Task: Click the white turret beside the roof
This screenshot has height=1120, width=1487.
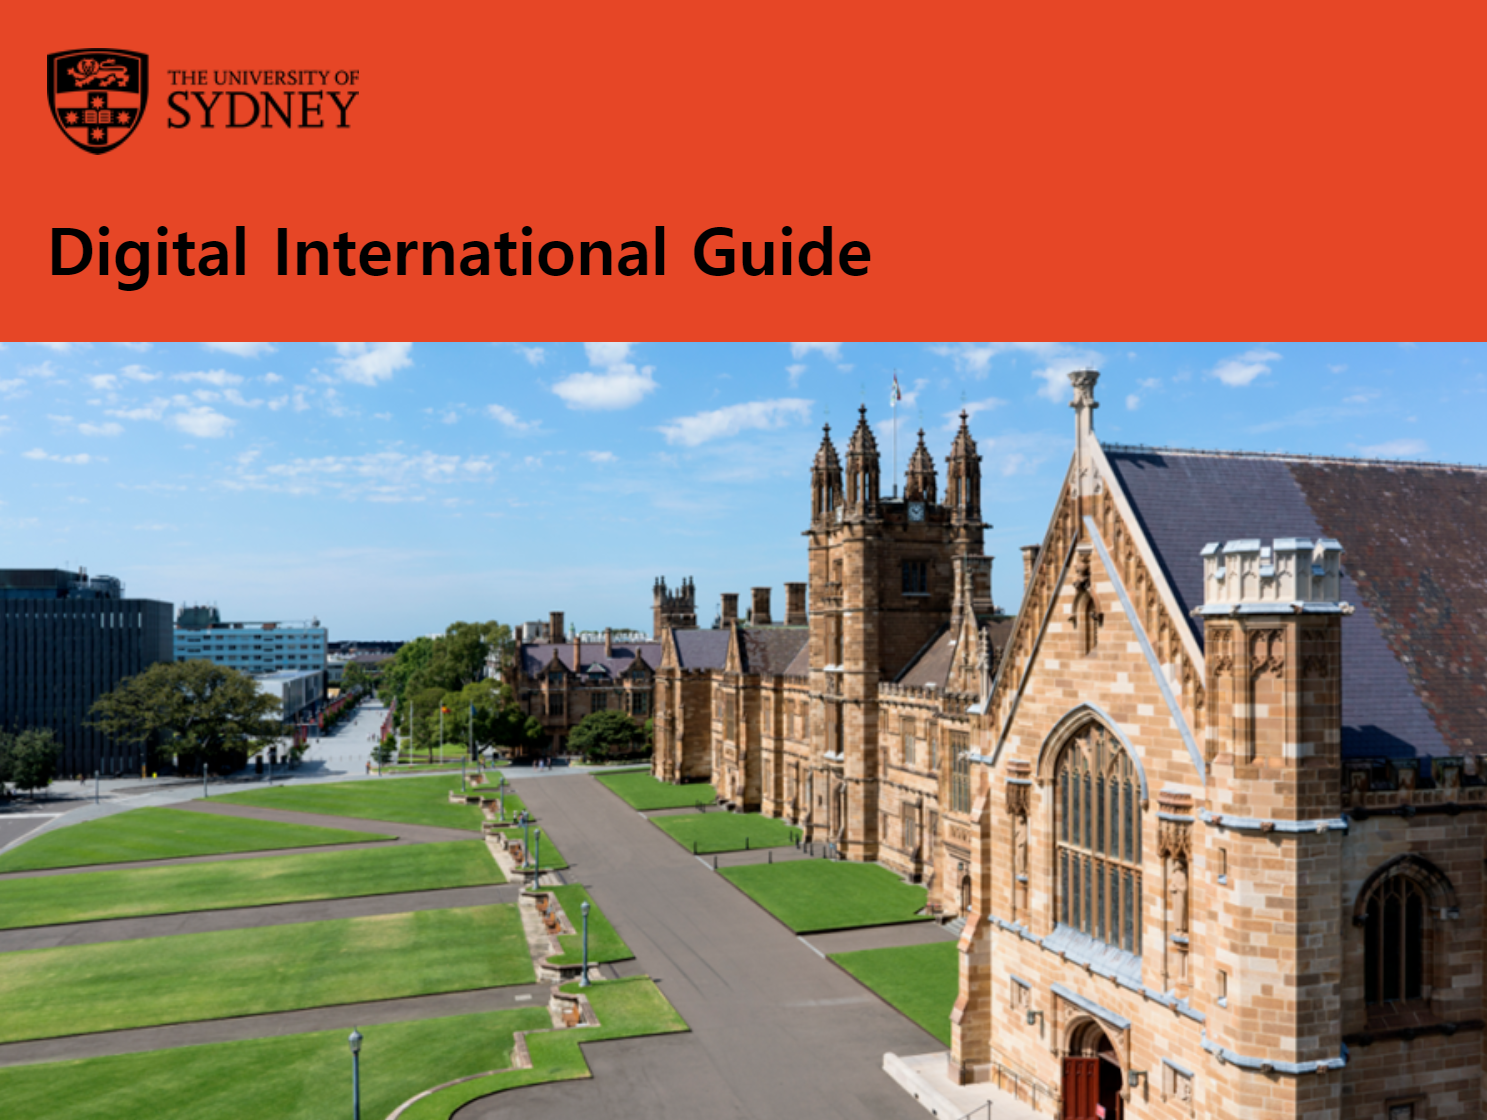Action: [1270, 575]
